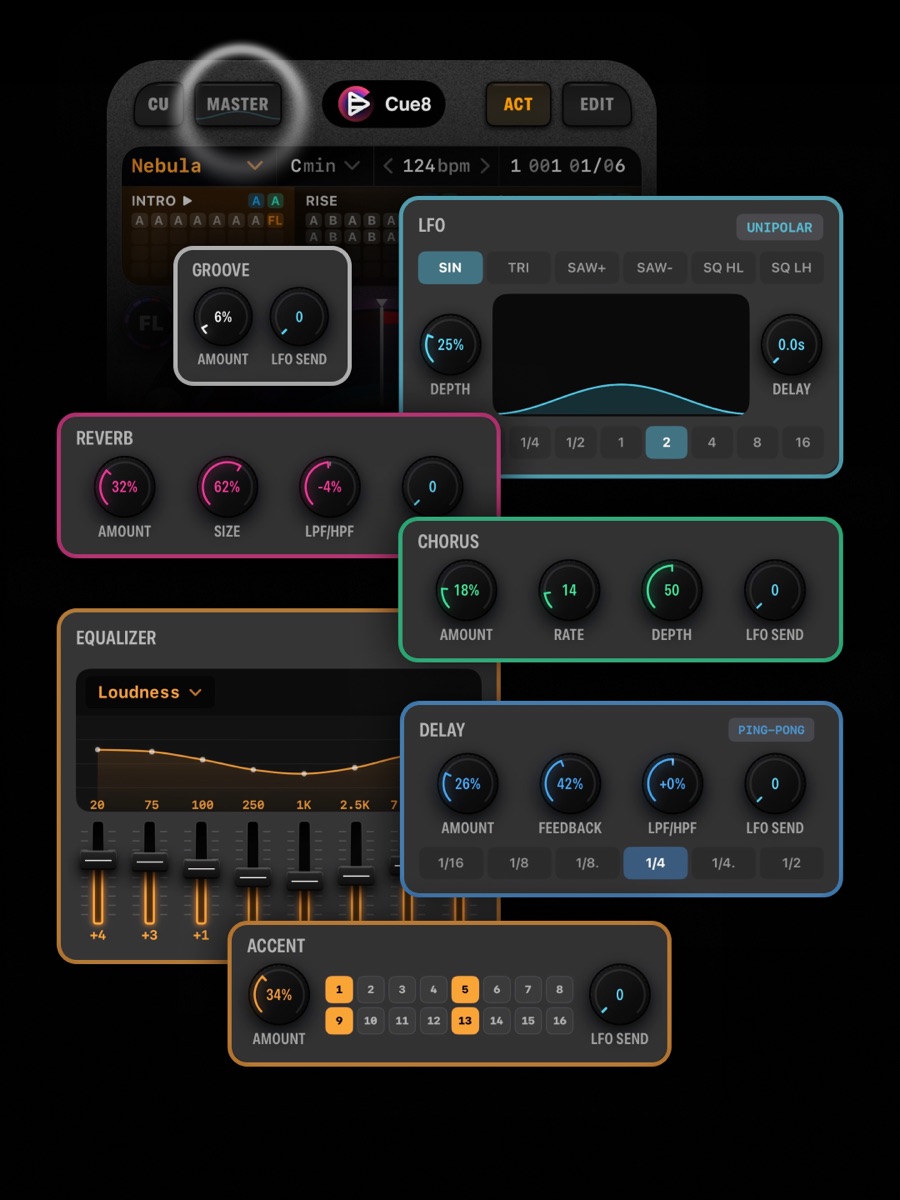This screenshot has height=1200, width=900.
Task: Click the Delay AMOUNT knob
Action: click(468, 784)
